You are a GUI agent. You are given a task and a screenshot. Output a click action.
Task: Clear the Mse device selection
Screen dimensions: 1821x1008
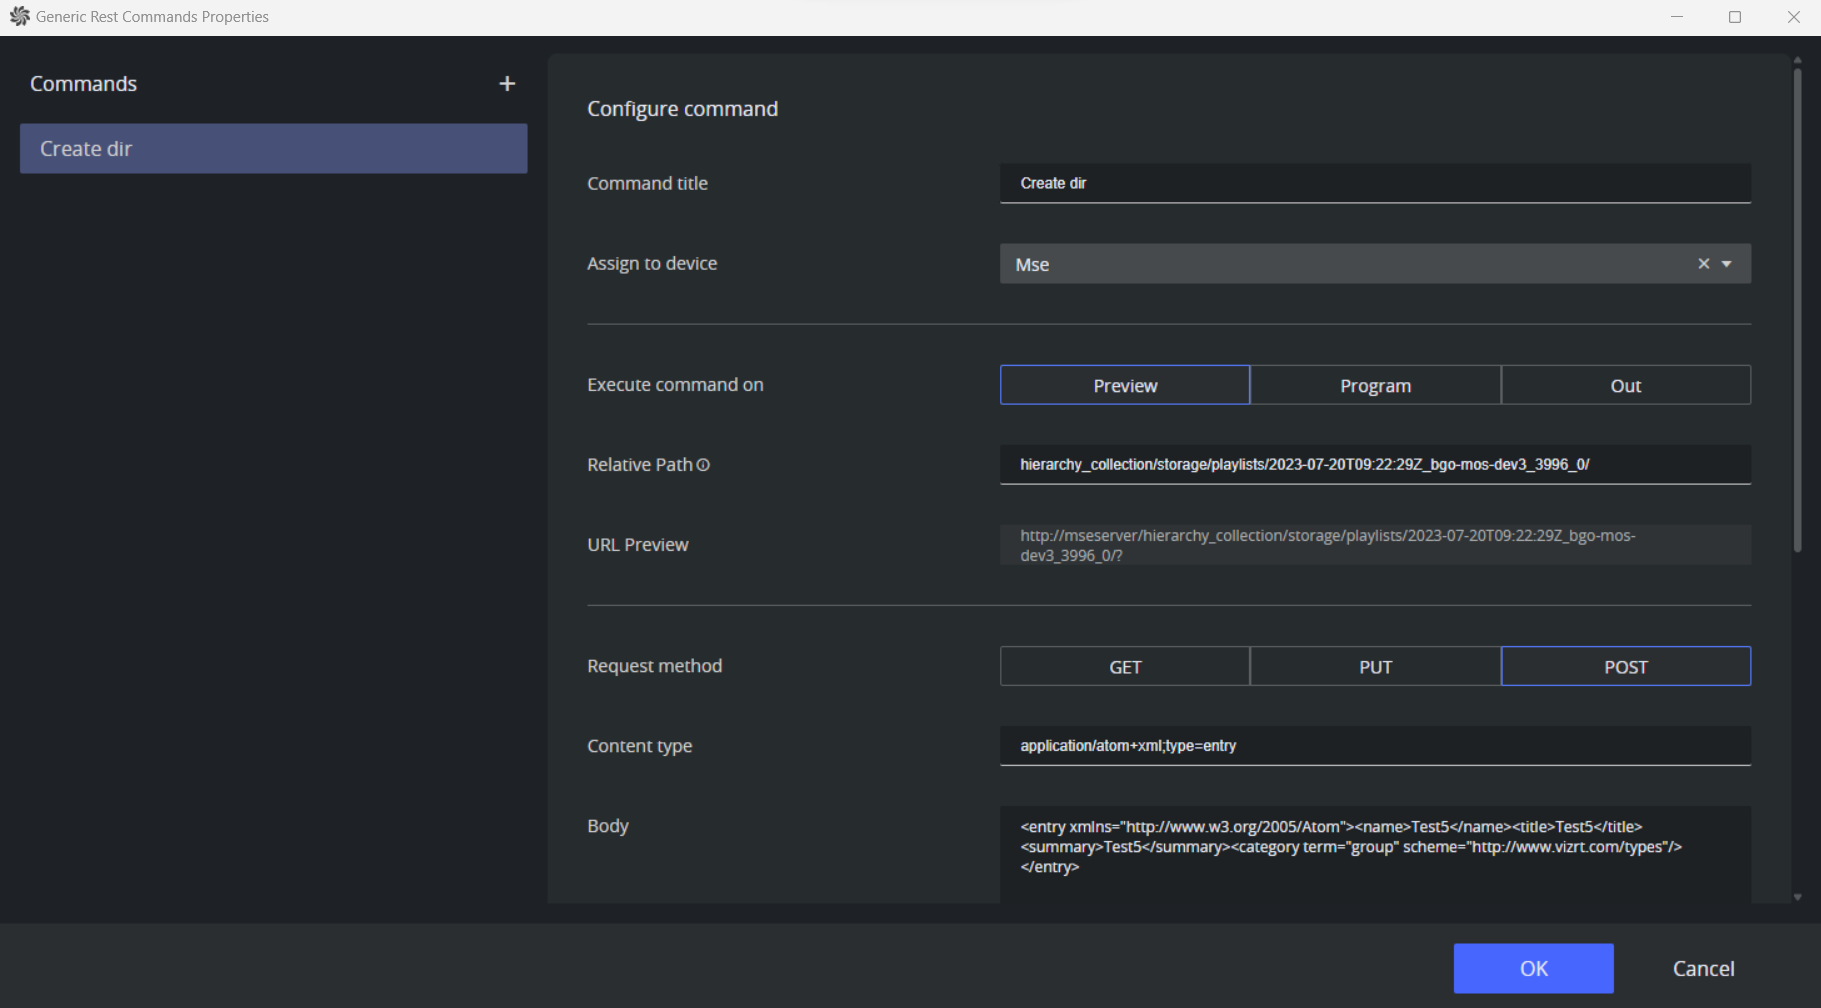[1703, 264]
